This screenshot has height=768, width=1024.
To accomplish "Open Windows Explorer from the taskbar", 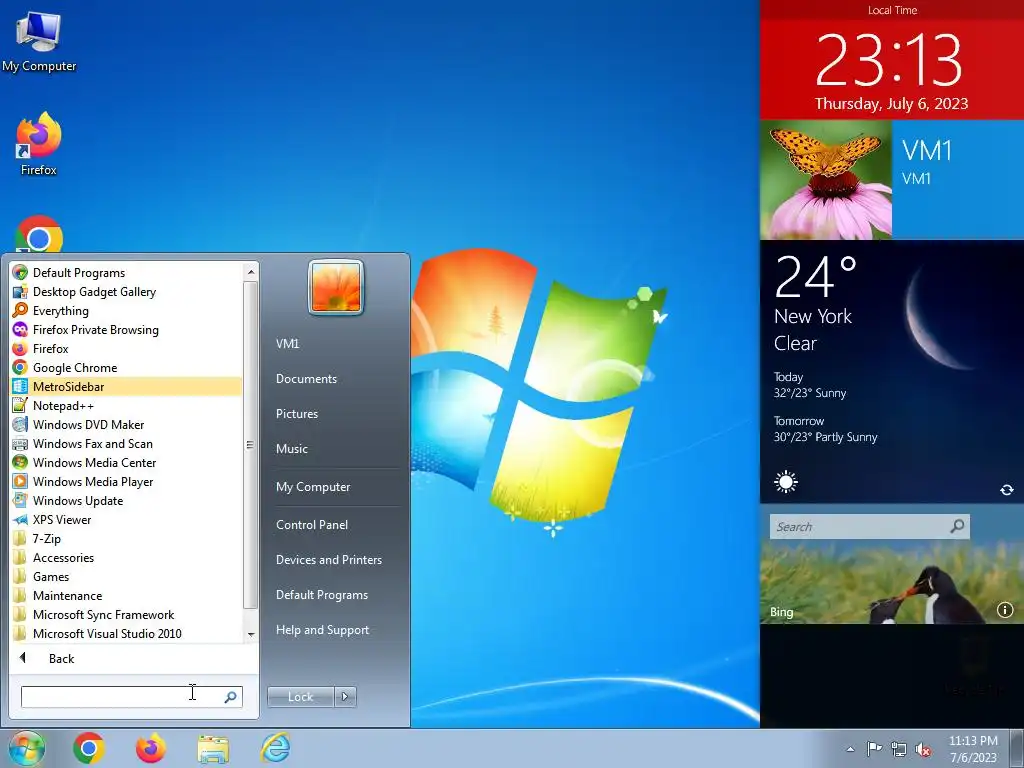I will tap(213, 749).
